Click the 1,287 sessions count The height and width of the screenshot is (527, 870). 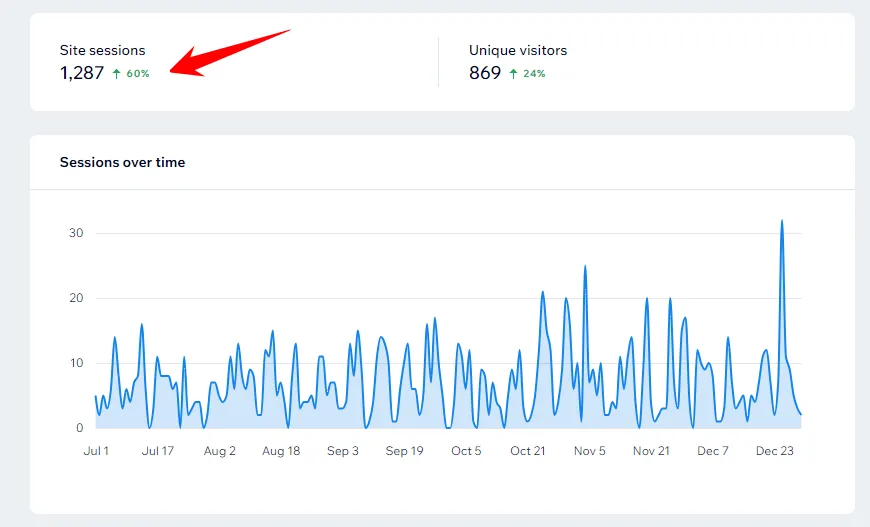point(82,73)
